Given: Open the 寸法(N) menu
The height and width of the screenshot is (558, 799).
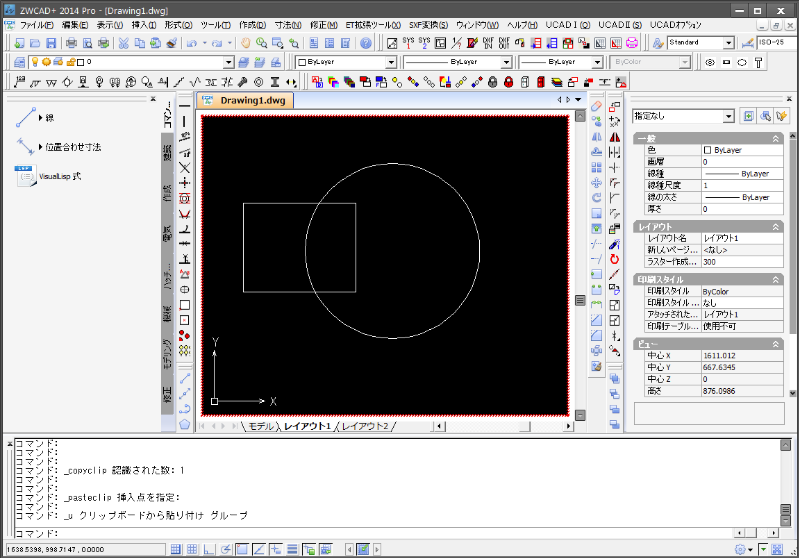Looking at the screenshot, I should (288, 24).
